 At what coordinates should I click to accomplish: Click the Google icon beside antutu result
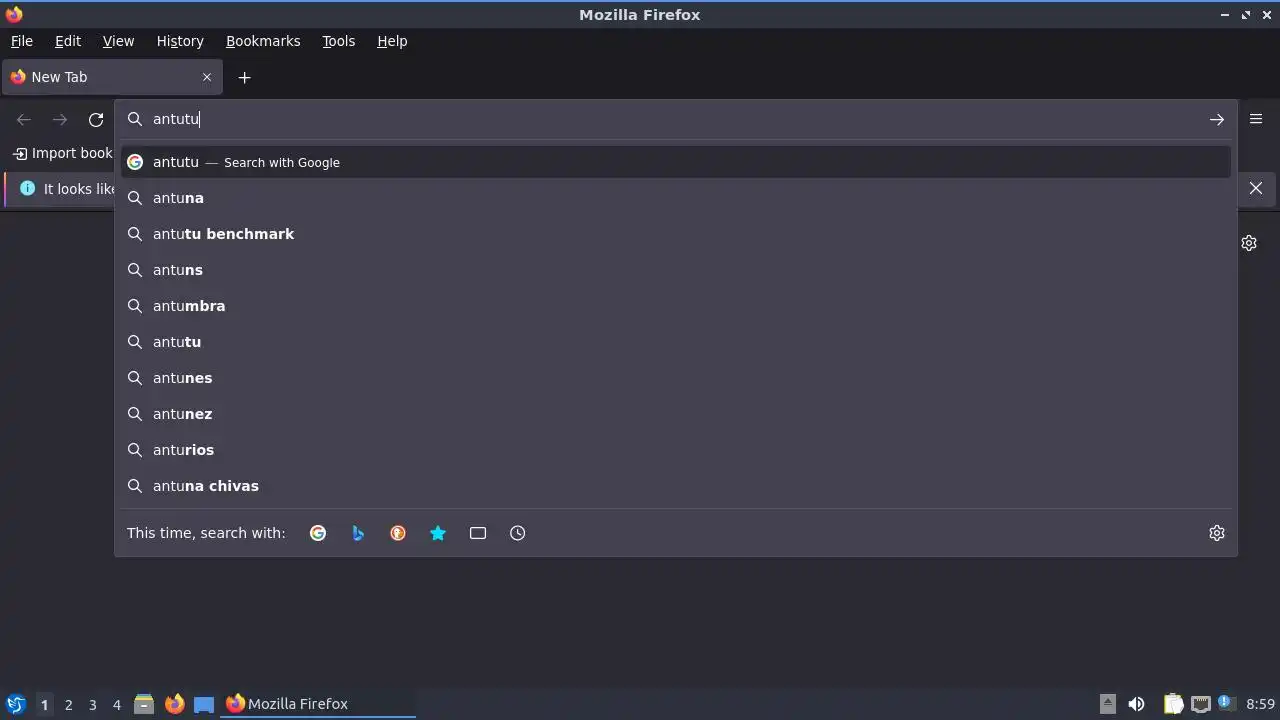click(135, 162)
